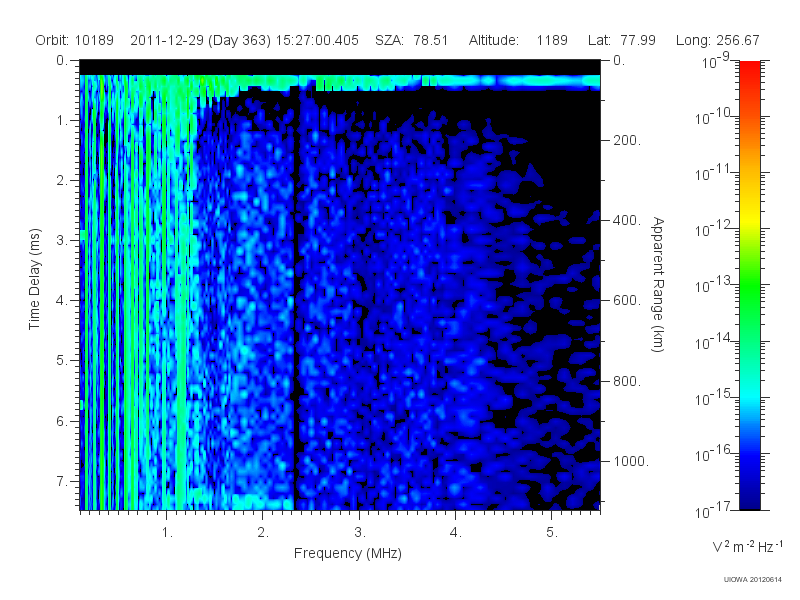The image size is (800, 600).
Task: Click the 'Altitude: 1189' header value
Action: coord(518,40)
